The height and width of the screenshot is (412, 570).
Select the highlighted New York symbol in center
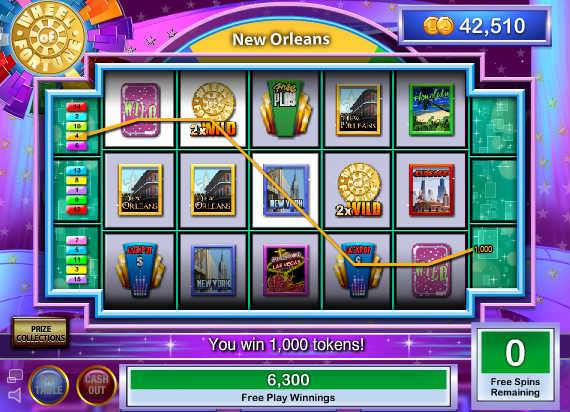pyautogui.click(x=286, y=190)
